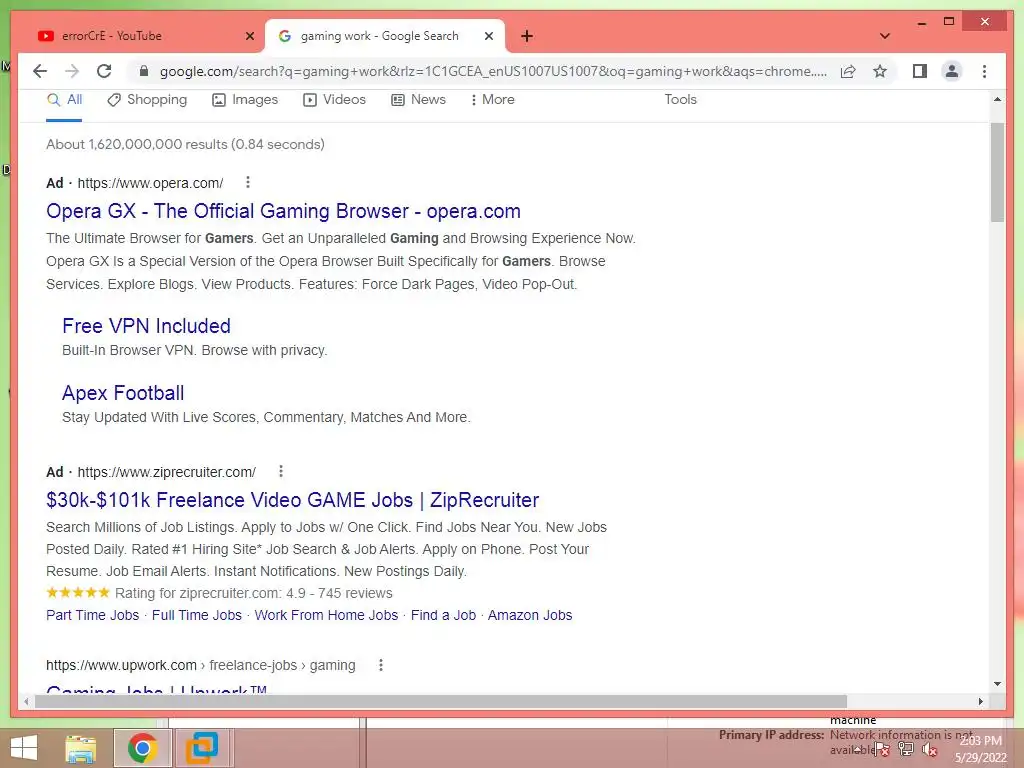
Task: Open the Part Time Jobs link
Action: tap(92, 615)
